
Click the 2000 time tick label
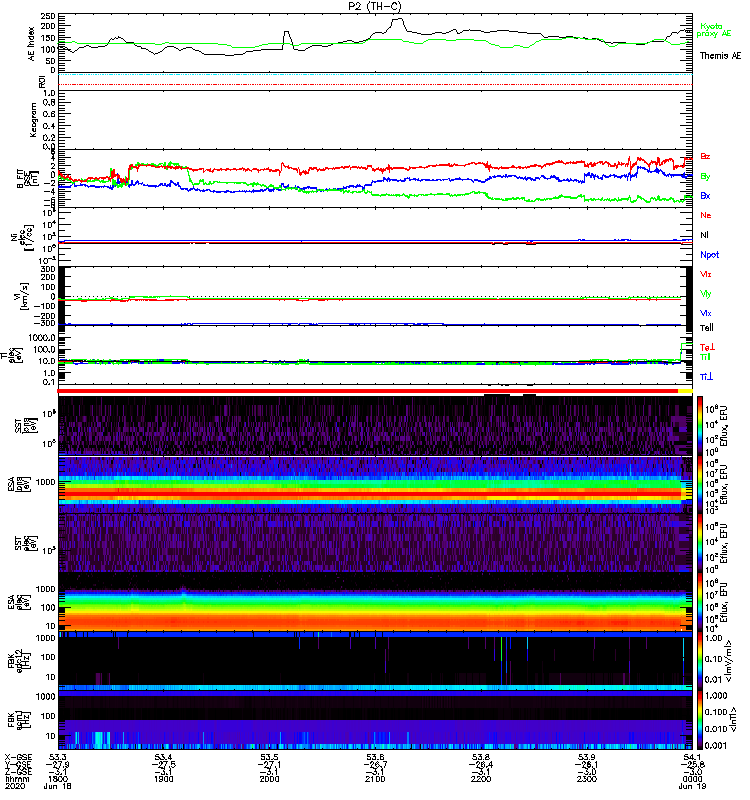coord(269,779)
